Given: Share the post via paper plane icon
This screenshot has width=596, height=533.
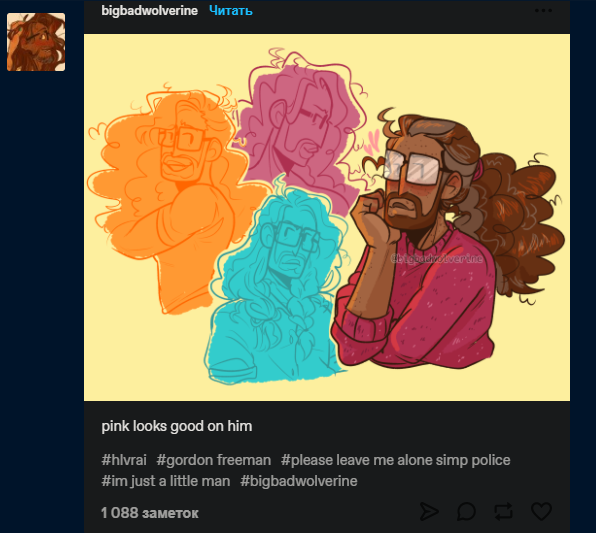Looking at the screenshot, I should pyautogui.click(x=429, y=511).
